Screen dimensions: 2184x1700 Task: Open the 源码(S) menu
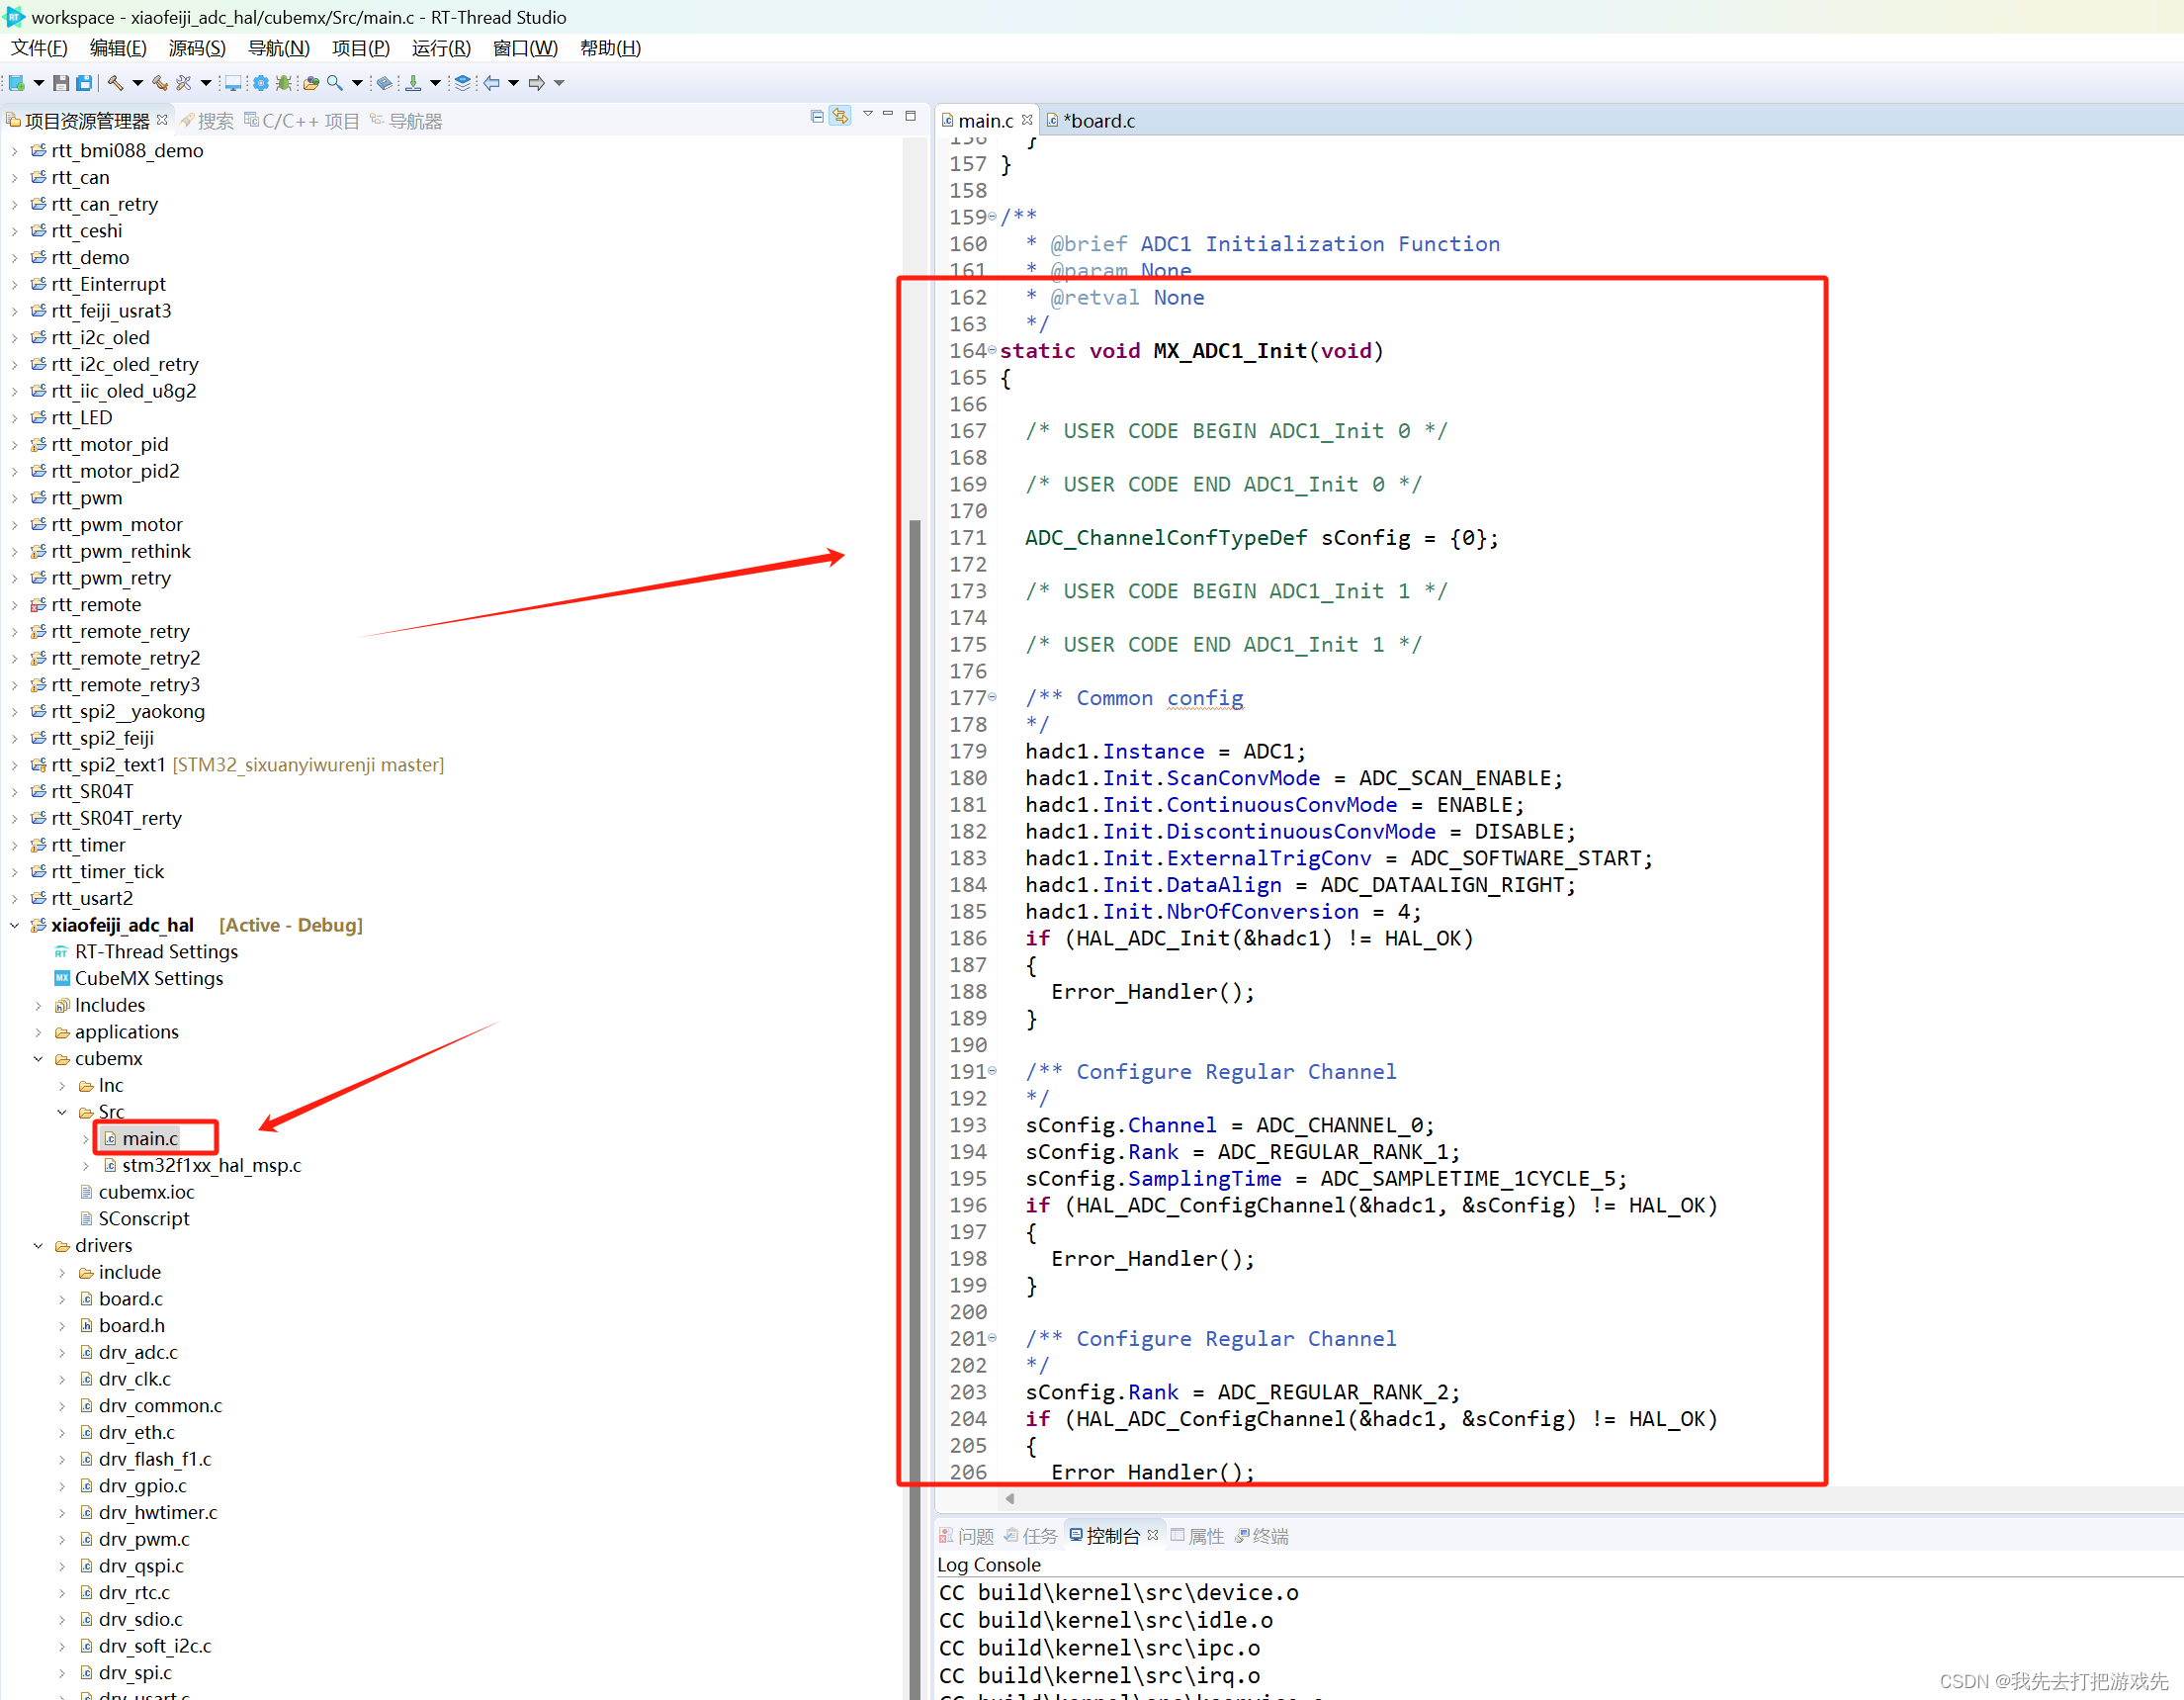[x=197, y=48]
